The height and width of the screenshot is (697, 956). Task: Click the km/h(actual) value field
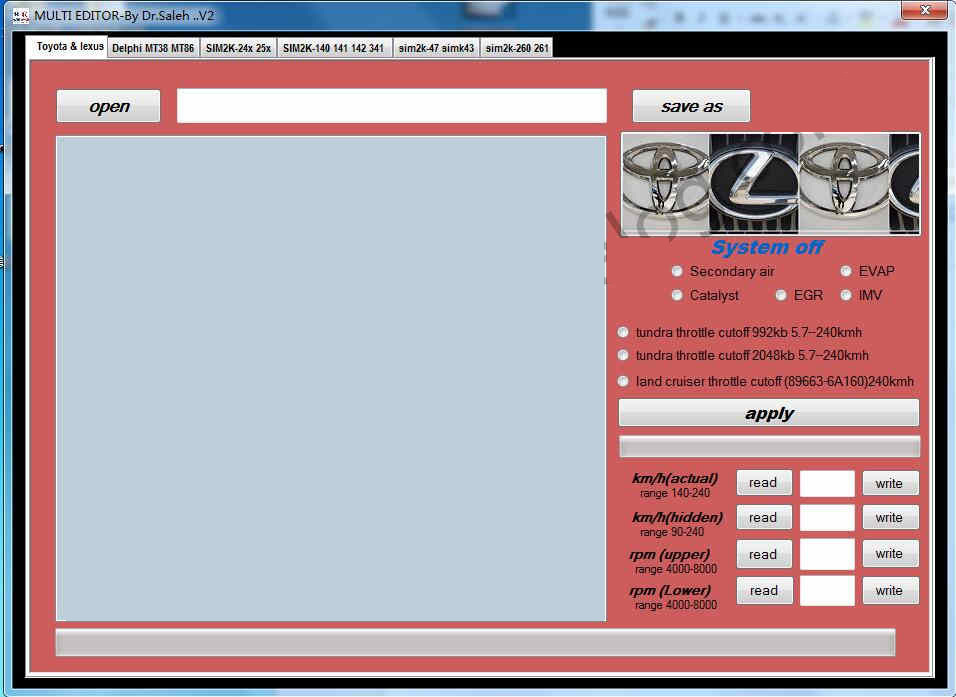[x=827, y=484]
